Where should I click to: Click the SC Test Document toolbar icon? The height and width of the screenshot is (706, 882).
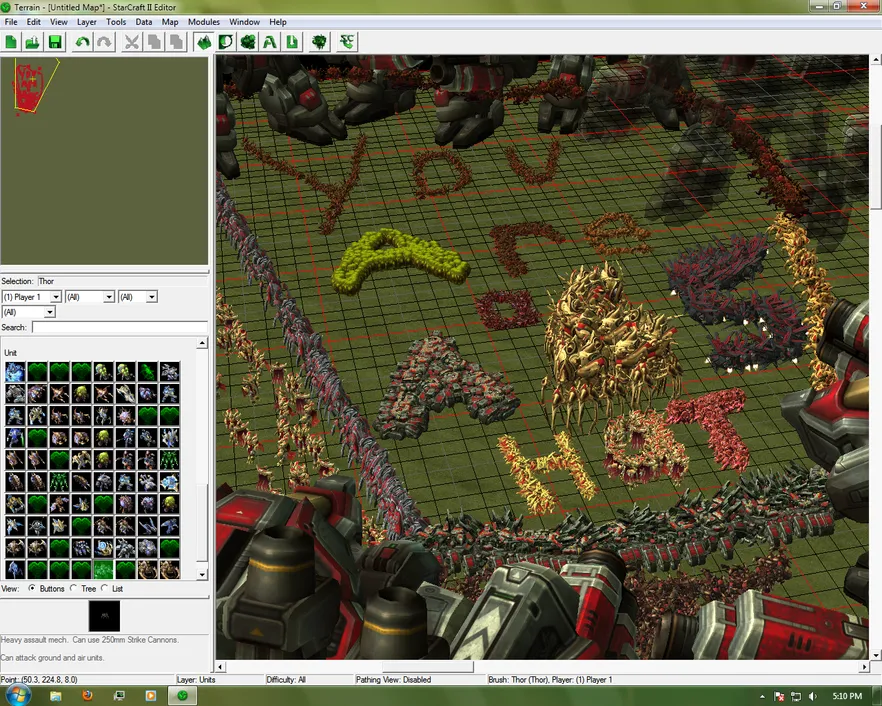[x=347, y=42]
